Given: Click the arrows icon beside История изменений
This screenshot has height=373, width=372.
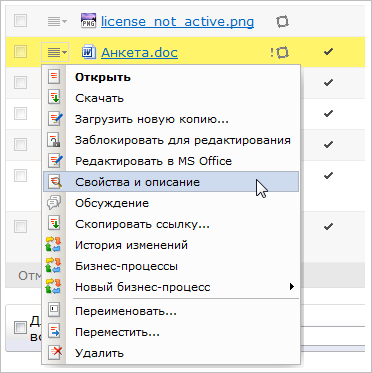Looking at the screenshot, I should click(53, 245).
